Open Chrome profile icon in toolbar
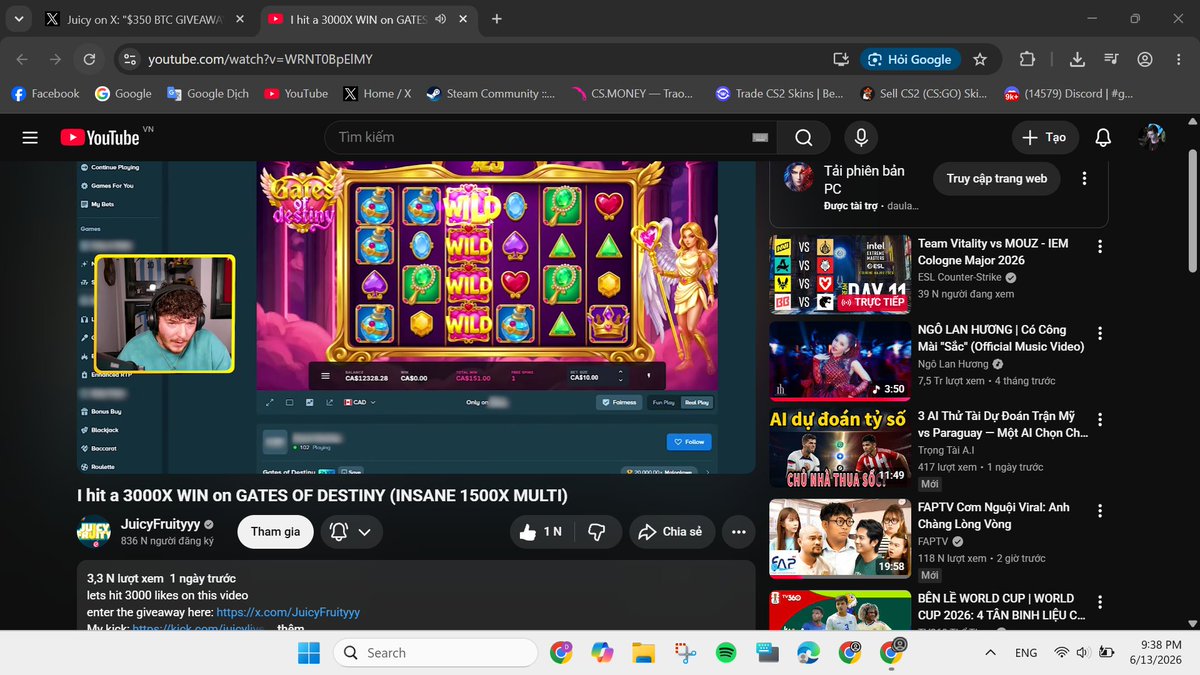1200x675 pixels. pos(1145,59)
